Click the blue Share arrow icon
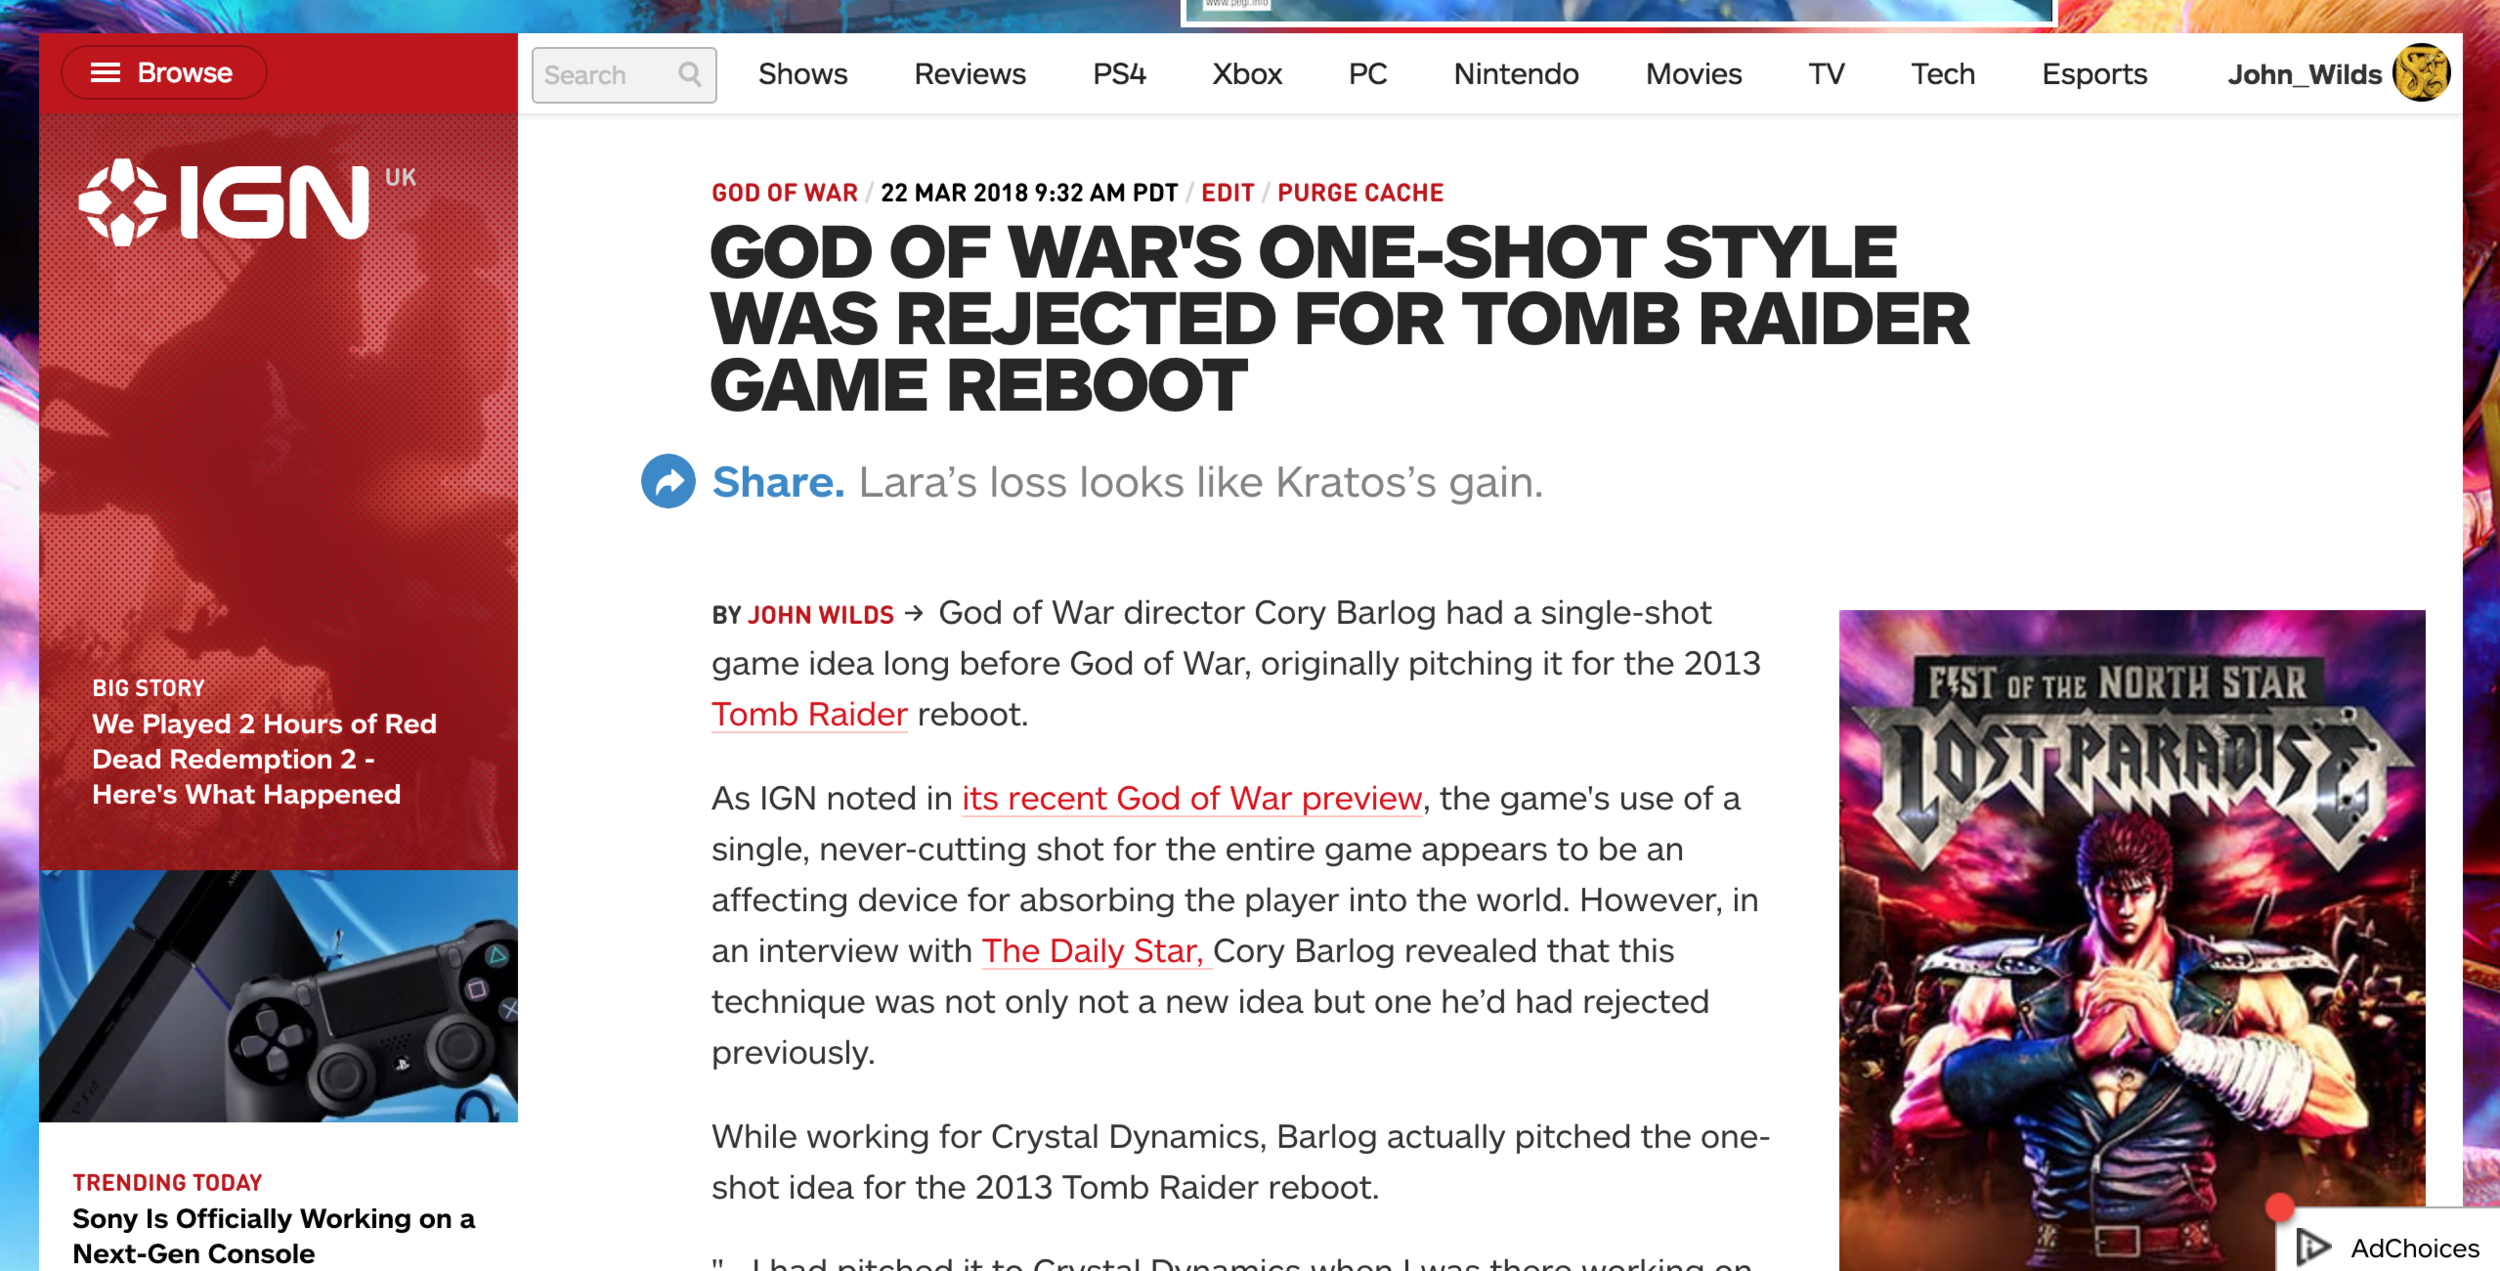This screenshot has height=1271, width=2500. [668, 481]
